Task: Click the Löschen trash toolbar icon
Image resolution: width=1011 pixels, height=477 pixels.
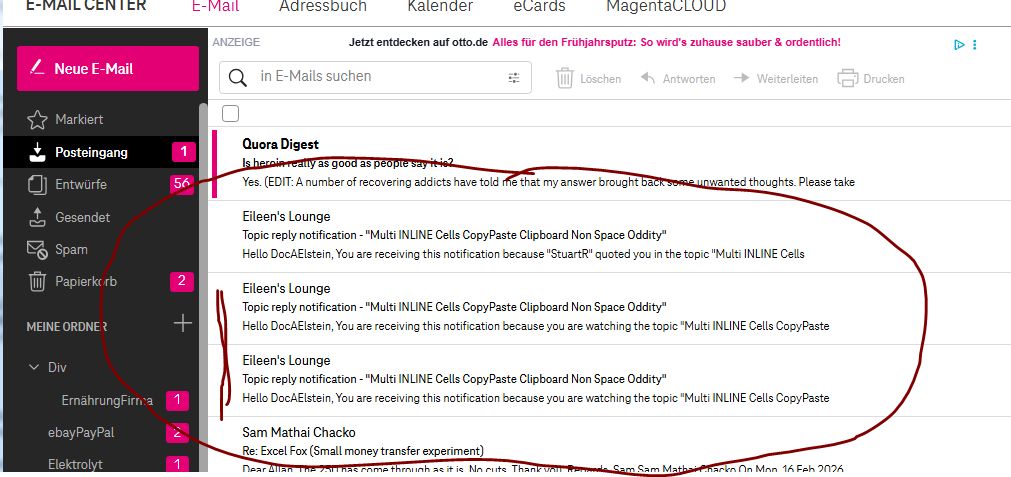Action: 565,78
